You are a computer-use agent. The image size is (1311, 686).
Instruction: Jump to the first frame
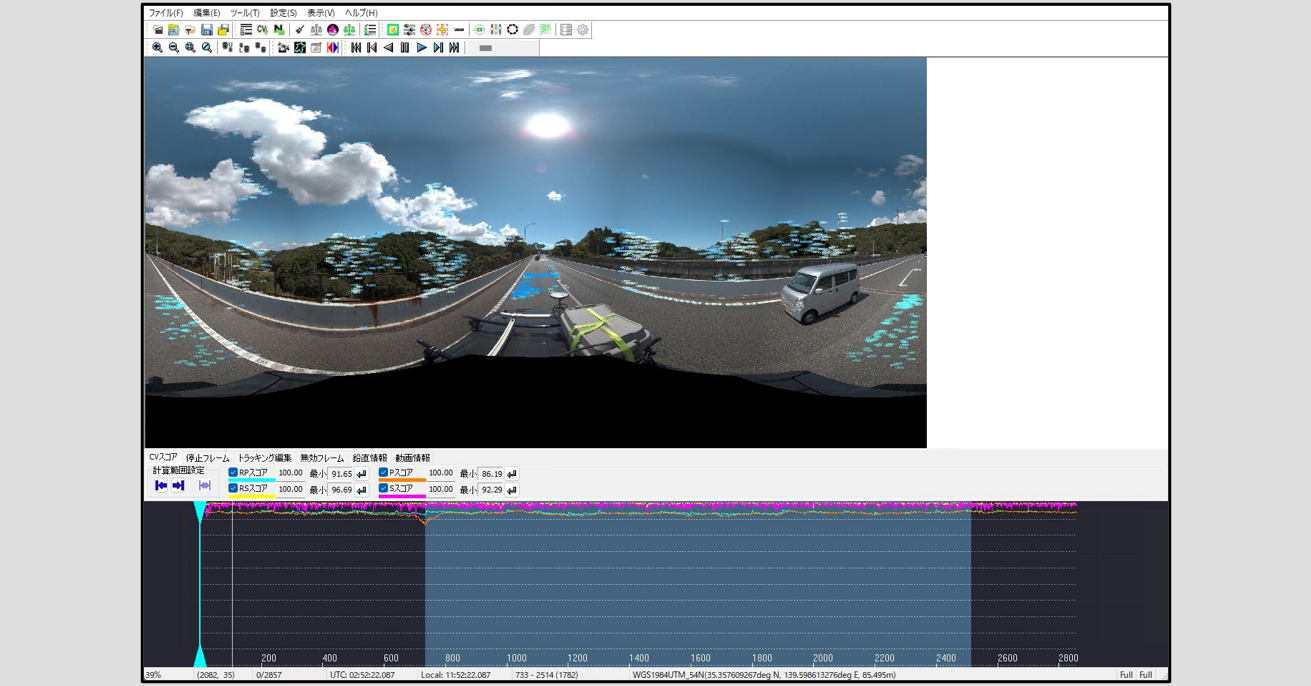pos(355,48)
